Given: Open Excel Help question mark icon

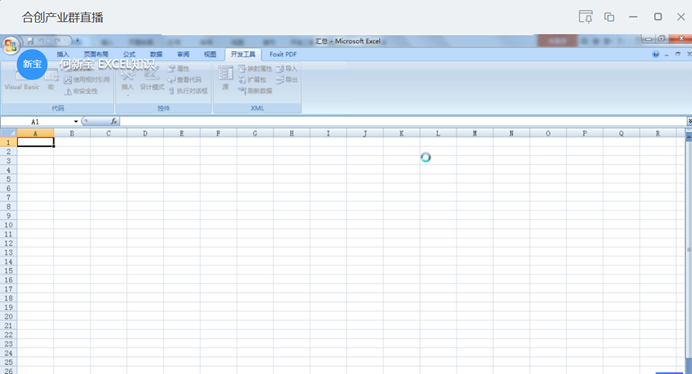Looking at the screenshot, I should tap(656, 54).
